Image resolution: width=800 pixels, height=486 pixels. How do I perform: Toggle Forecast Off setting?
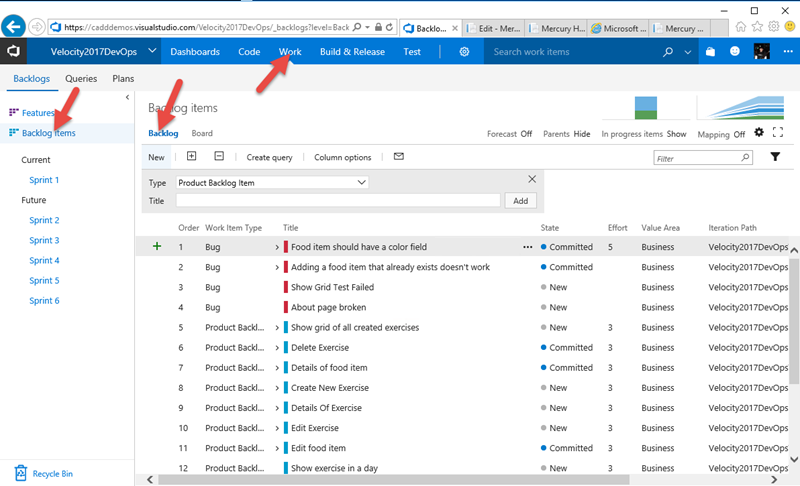[x=509, y=134]
